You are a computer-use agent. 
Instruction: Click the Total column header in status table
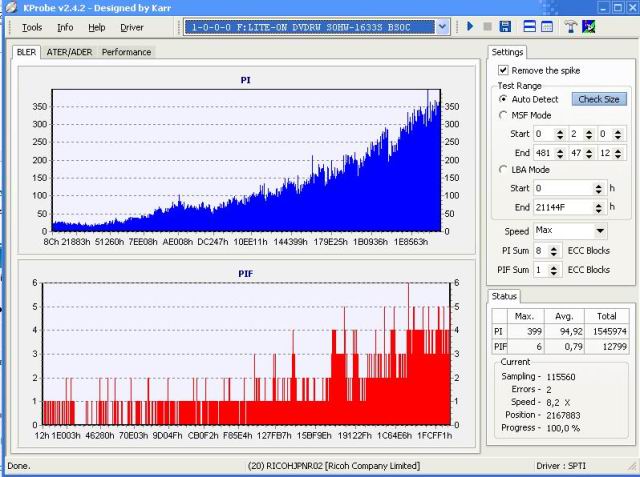(x=607, y=316)
